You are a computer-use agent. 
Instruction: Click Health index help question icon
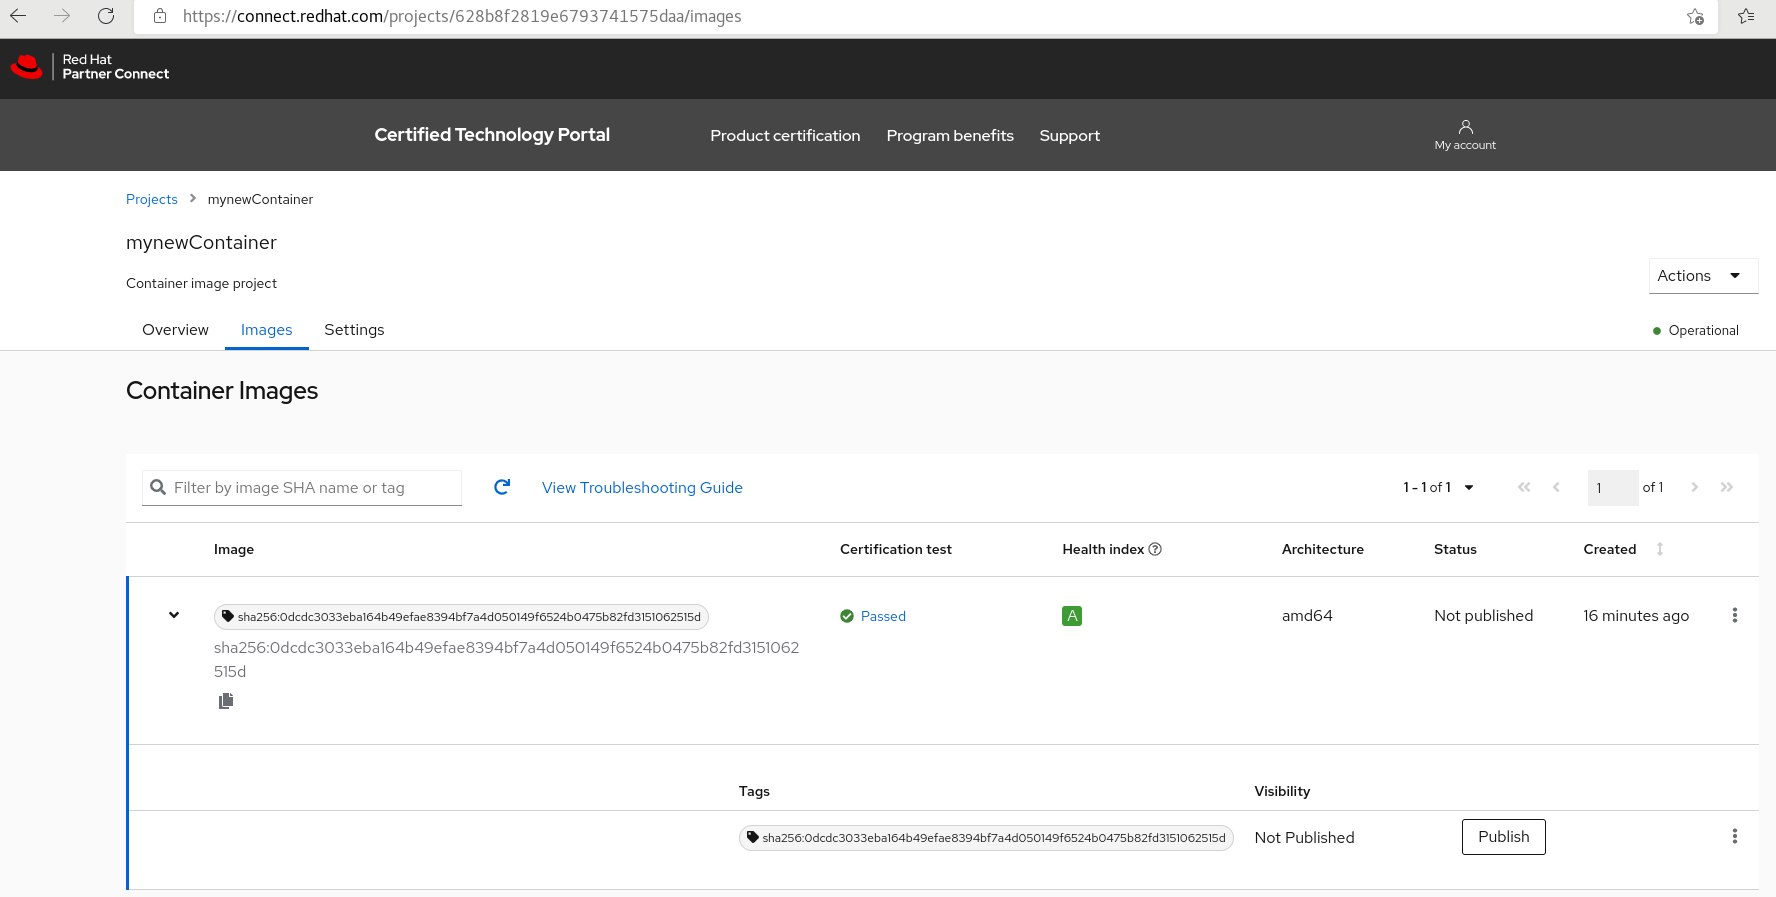point(1155,549)
